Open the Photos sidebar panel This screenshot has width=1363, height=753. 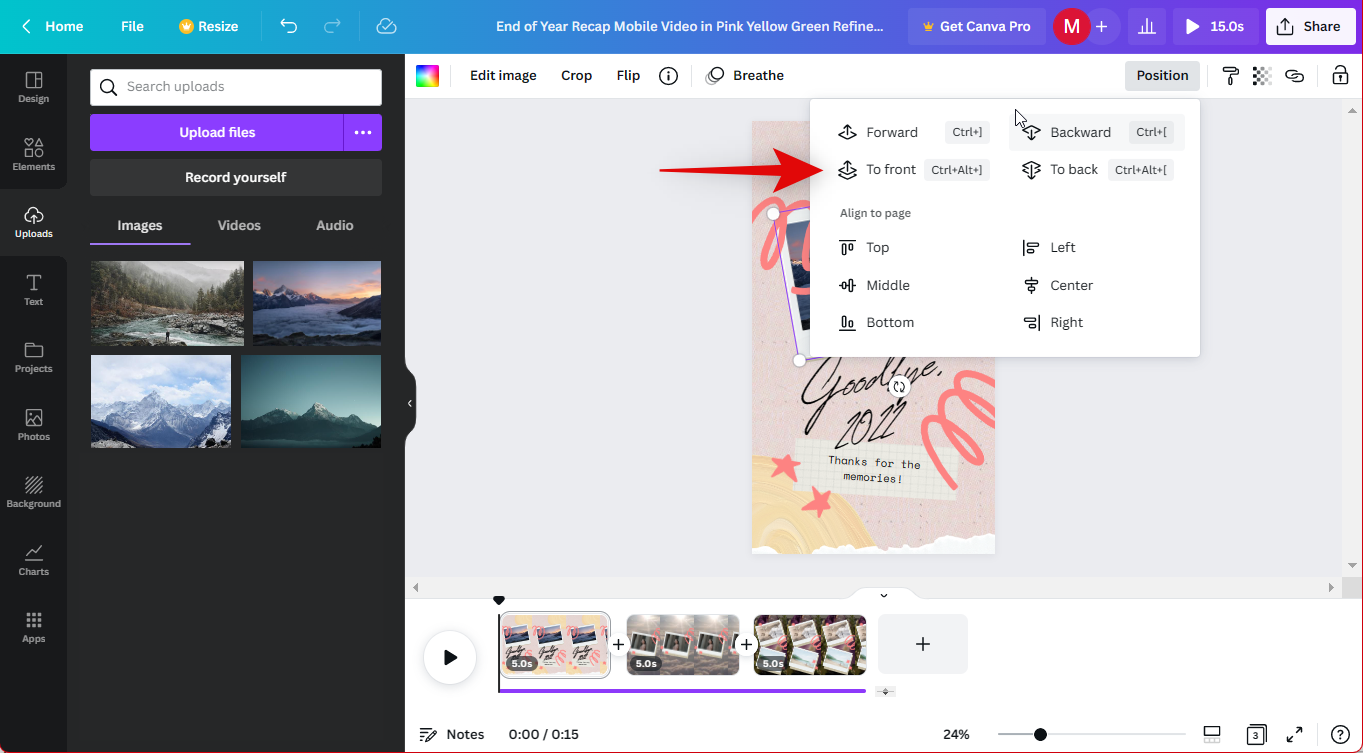[x=33, y=424]
